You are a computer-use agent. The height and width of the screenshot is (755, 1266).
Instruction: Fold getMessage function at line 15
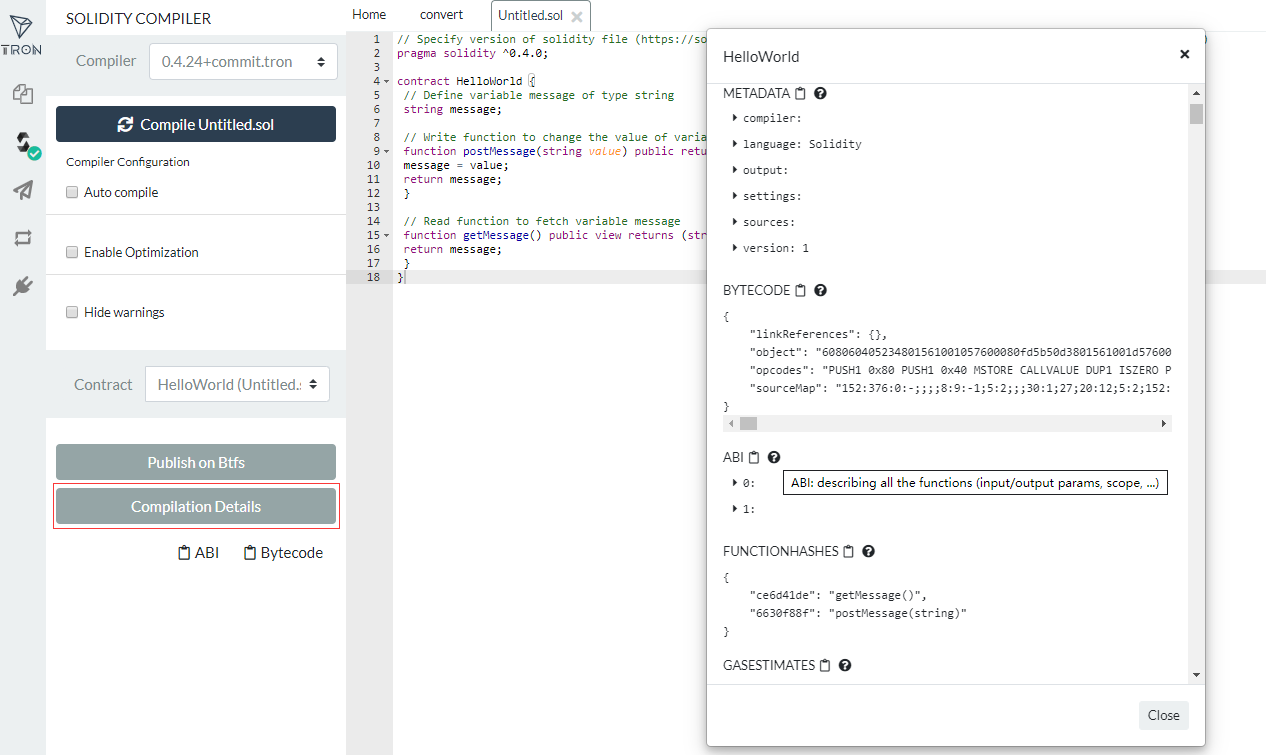[x=387, y=235]
